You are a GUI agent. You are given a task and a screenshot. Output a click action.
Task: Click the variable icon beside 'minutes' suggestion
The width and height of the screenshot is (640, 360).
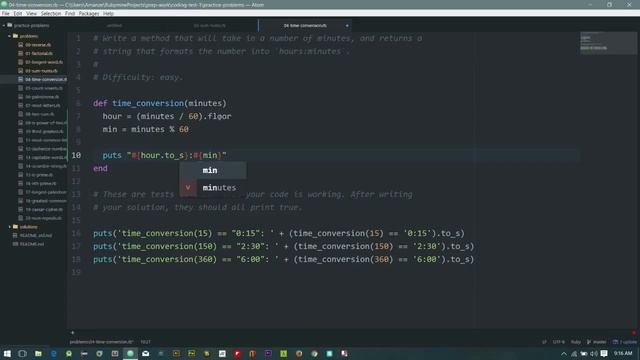click(188, 188)
